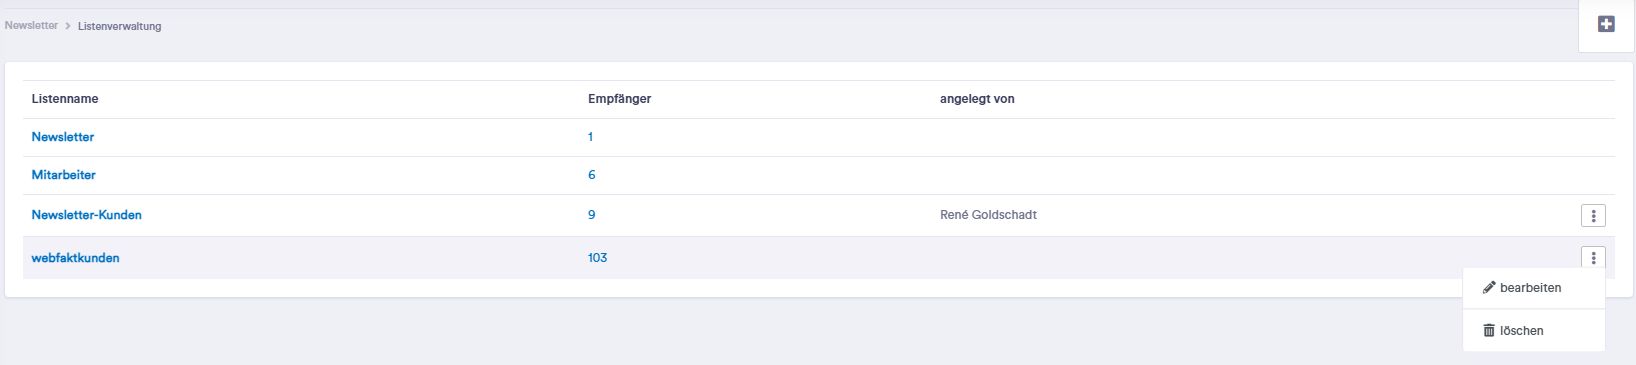Open the webfaktkunden list

coord(76,258)
